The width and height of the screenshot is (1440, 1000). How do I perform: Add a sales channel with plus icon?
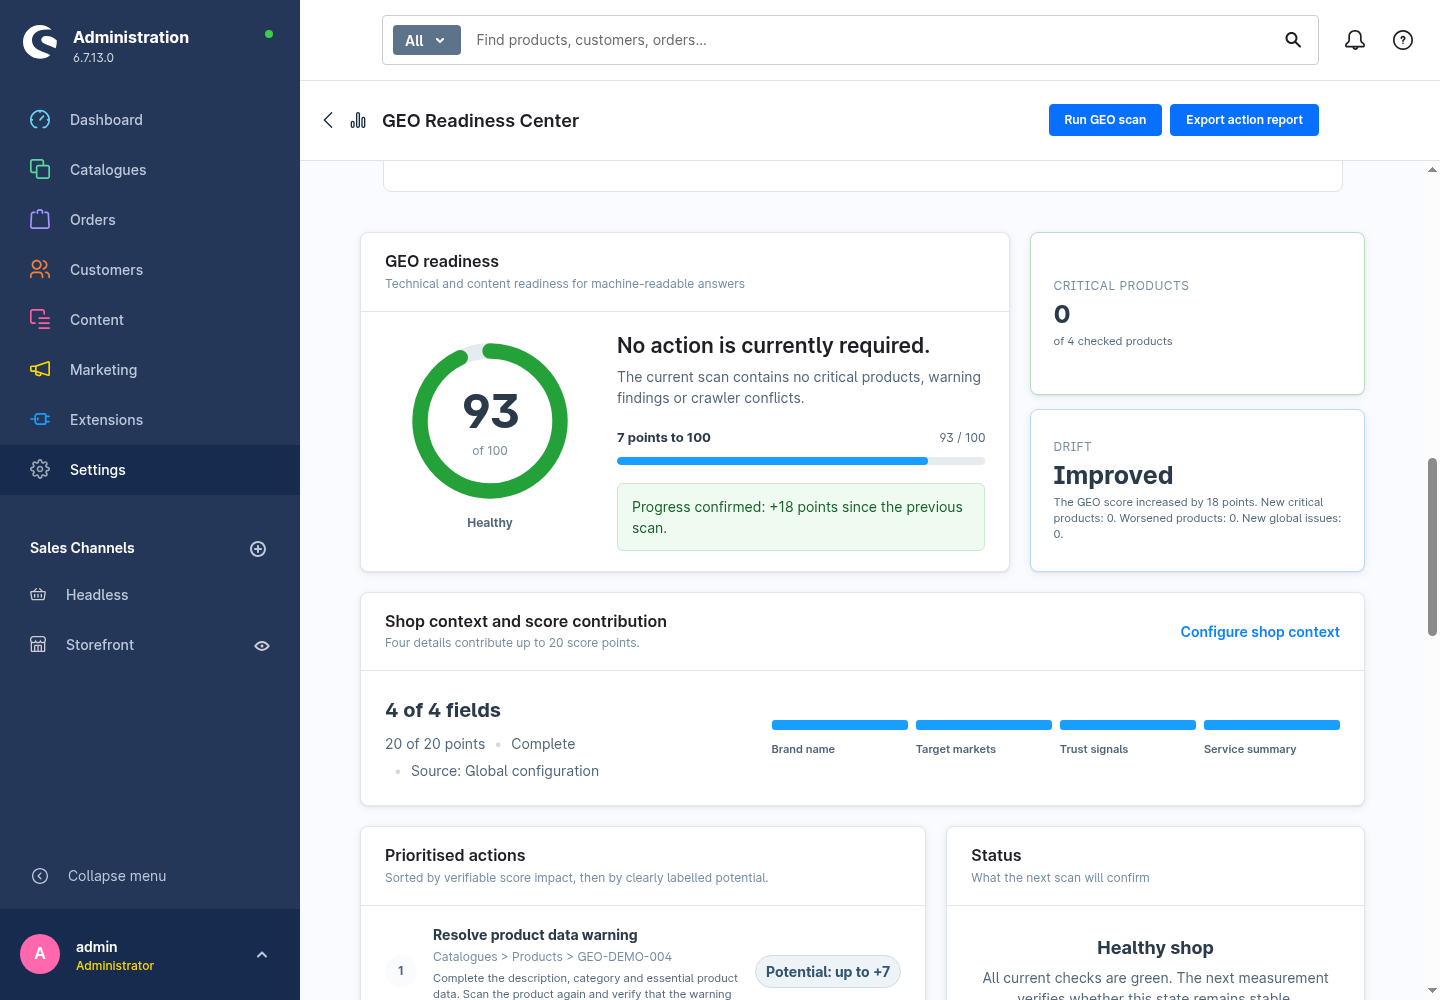pos(258,549)
